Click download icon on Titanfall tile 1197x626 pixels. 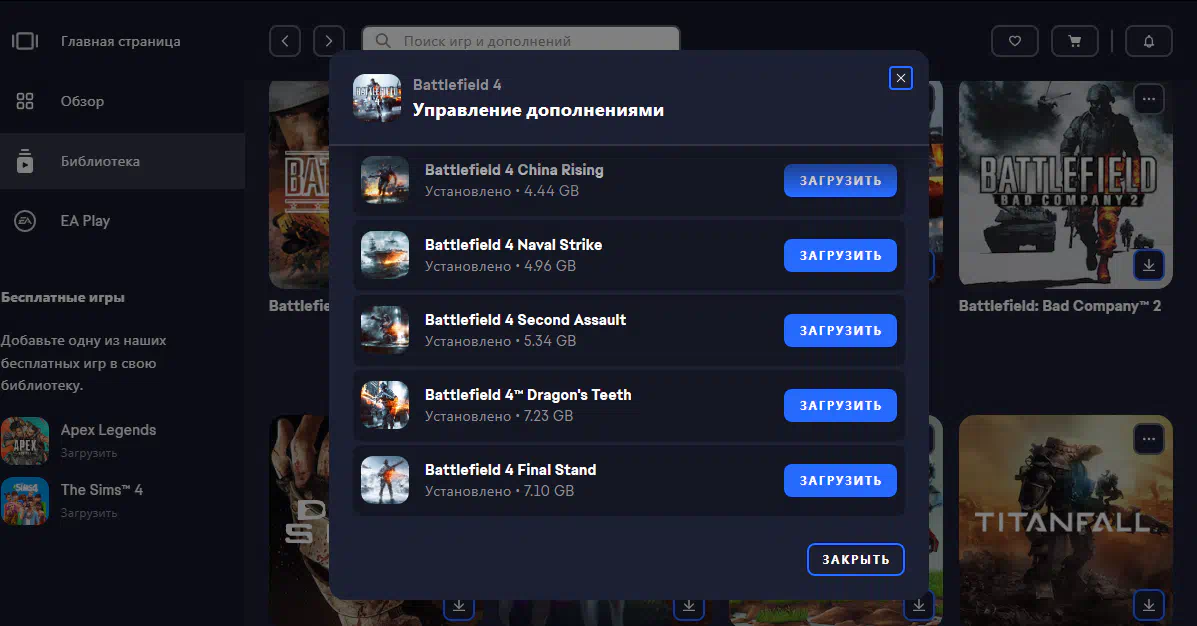point(1148,604)
